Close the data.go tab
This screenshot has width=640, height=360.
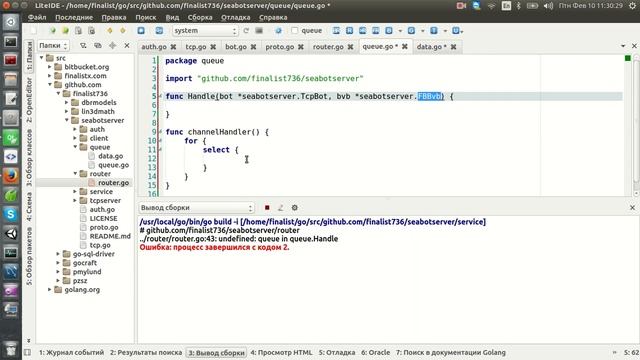click(x=453, y=47)
